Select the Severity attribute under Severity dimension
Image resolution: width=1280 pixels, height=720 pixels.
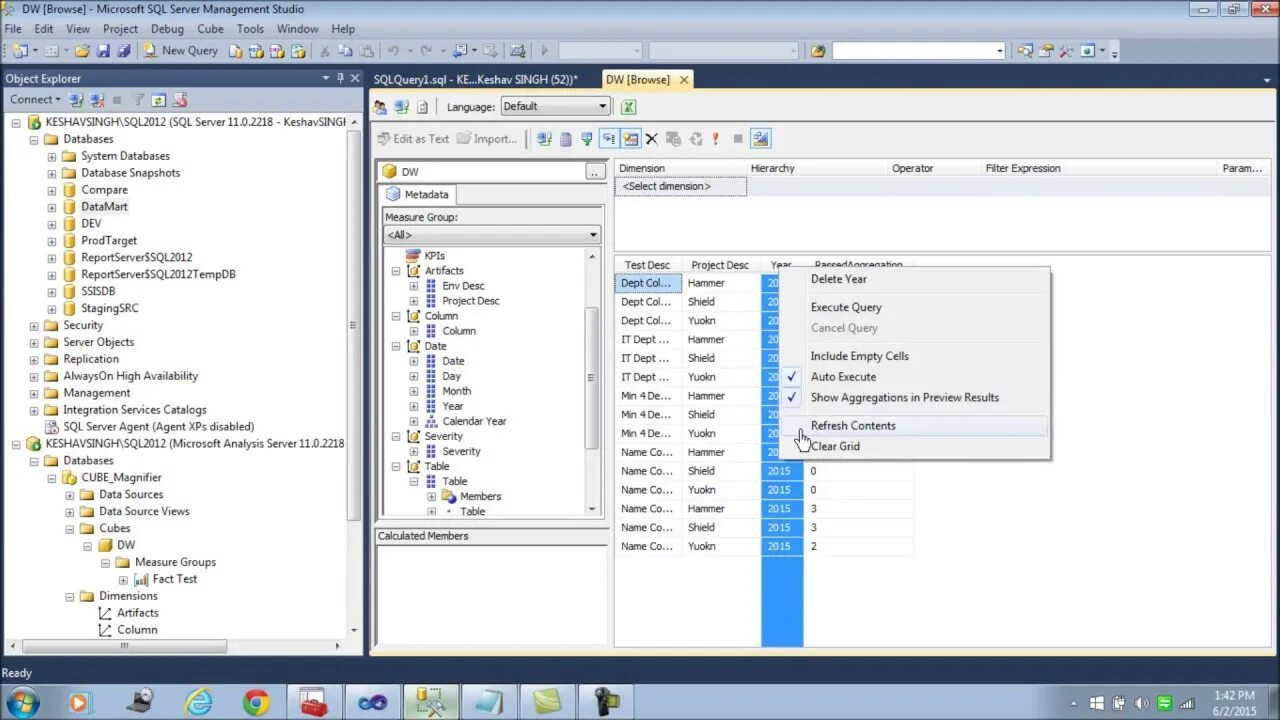tap(461, 451)
